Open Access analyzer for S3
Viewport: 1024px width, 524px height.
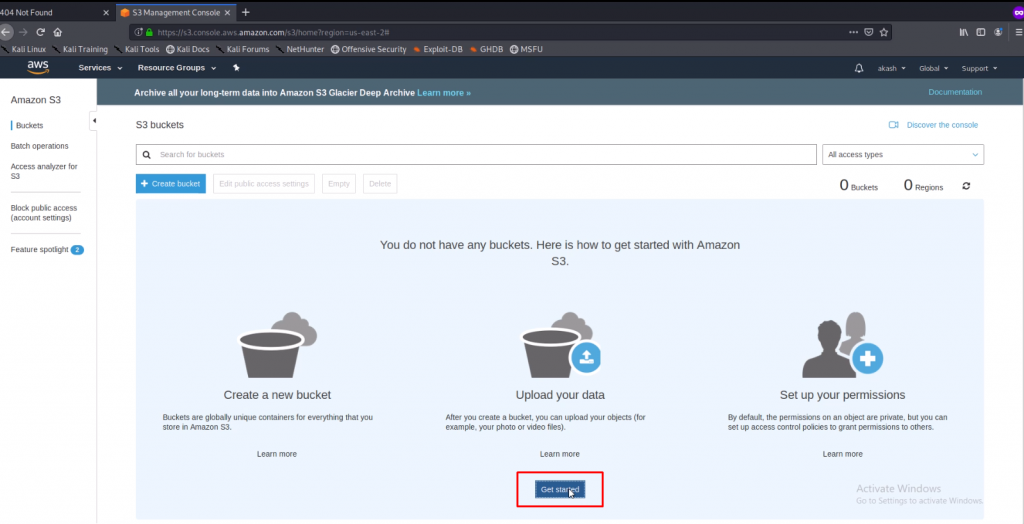click(x=44, y=171)
